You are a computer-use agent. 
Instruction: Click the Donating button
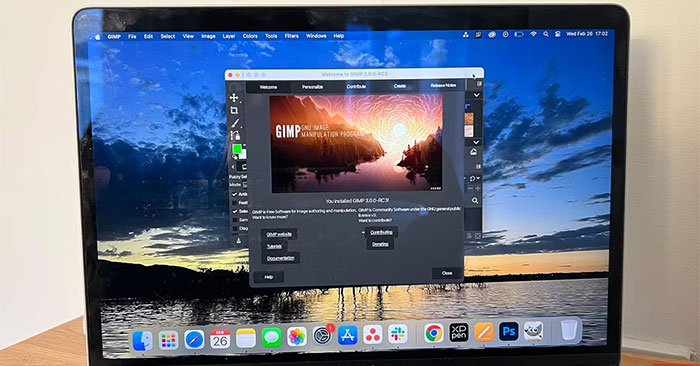point(380,244)
